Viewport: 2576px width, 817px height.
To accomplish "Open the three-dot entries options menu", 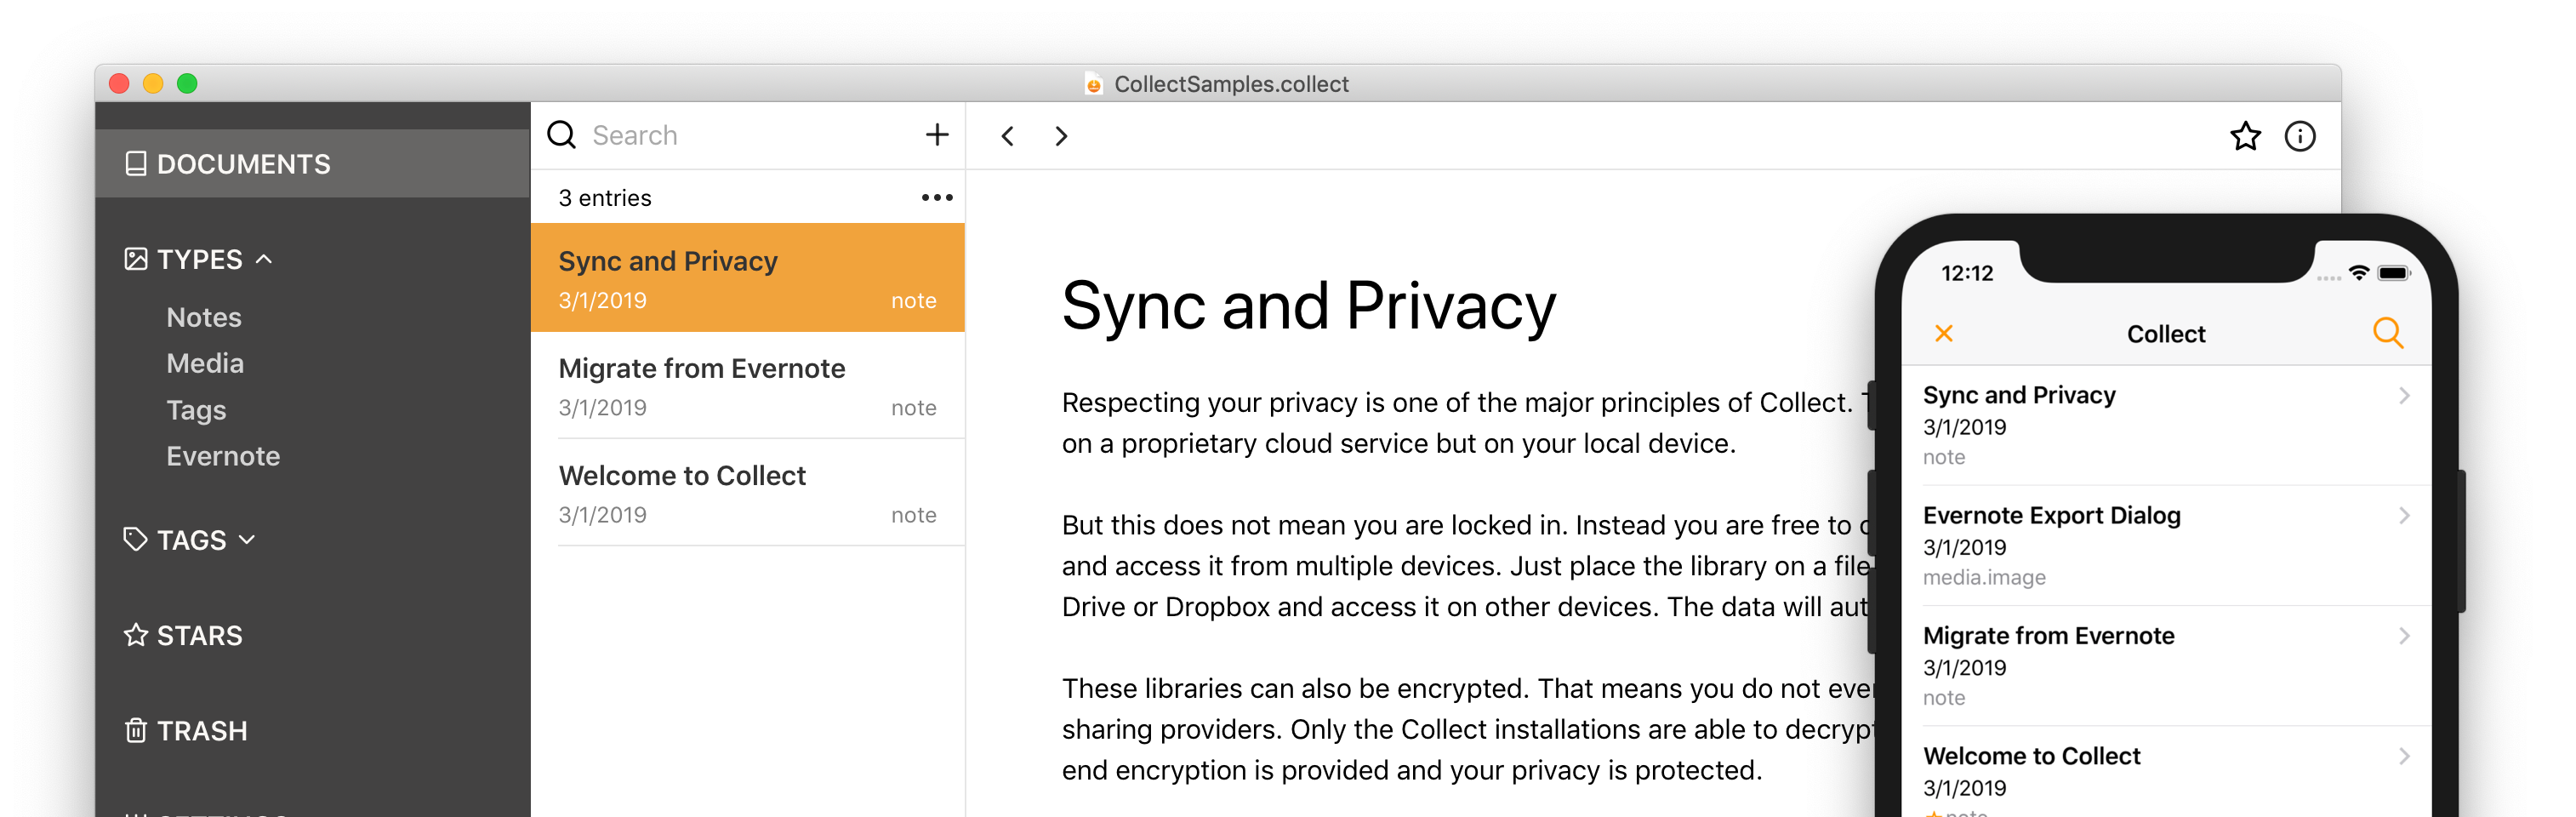I will [936, 198].
